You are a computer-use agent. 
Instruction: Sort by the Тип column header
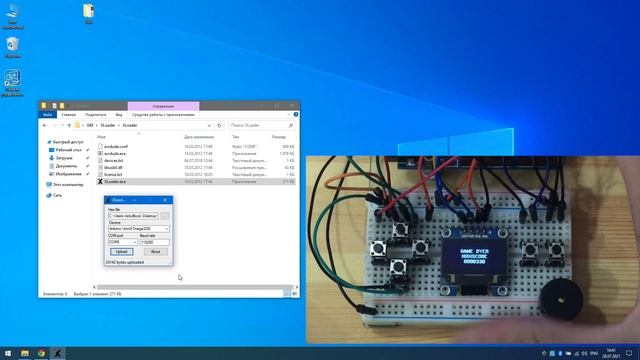236,137
